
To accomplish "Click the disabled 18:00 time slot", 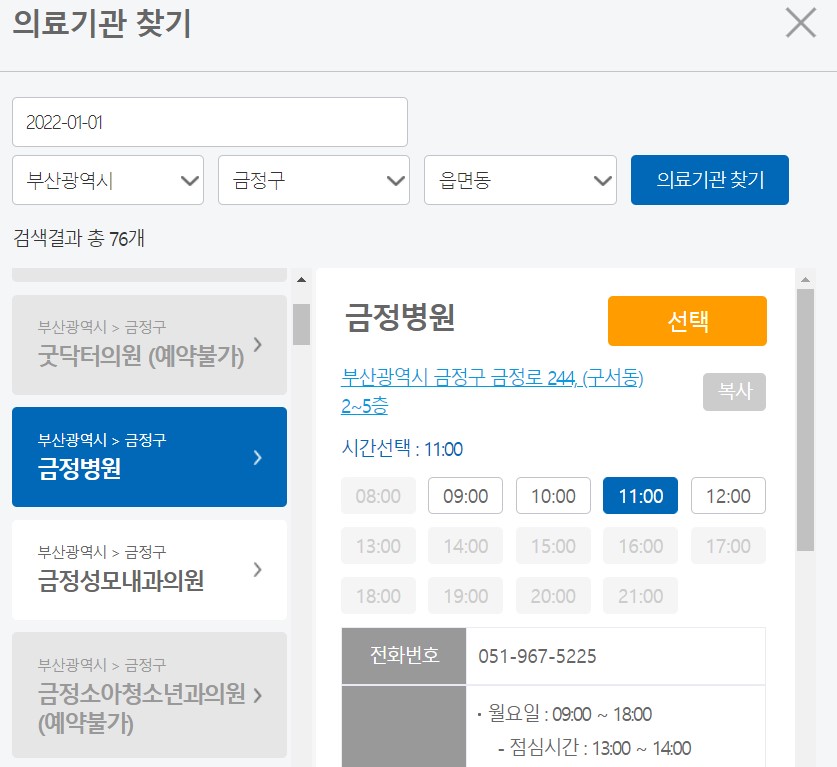I will tap(378, 595).
